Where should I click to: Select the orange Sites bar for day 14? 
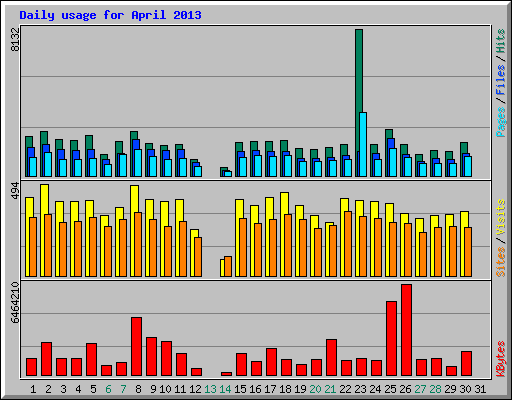pos(228,266)
